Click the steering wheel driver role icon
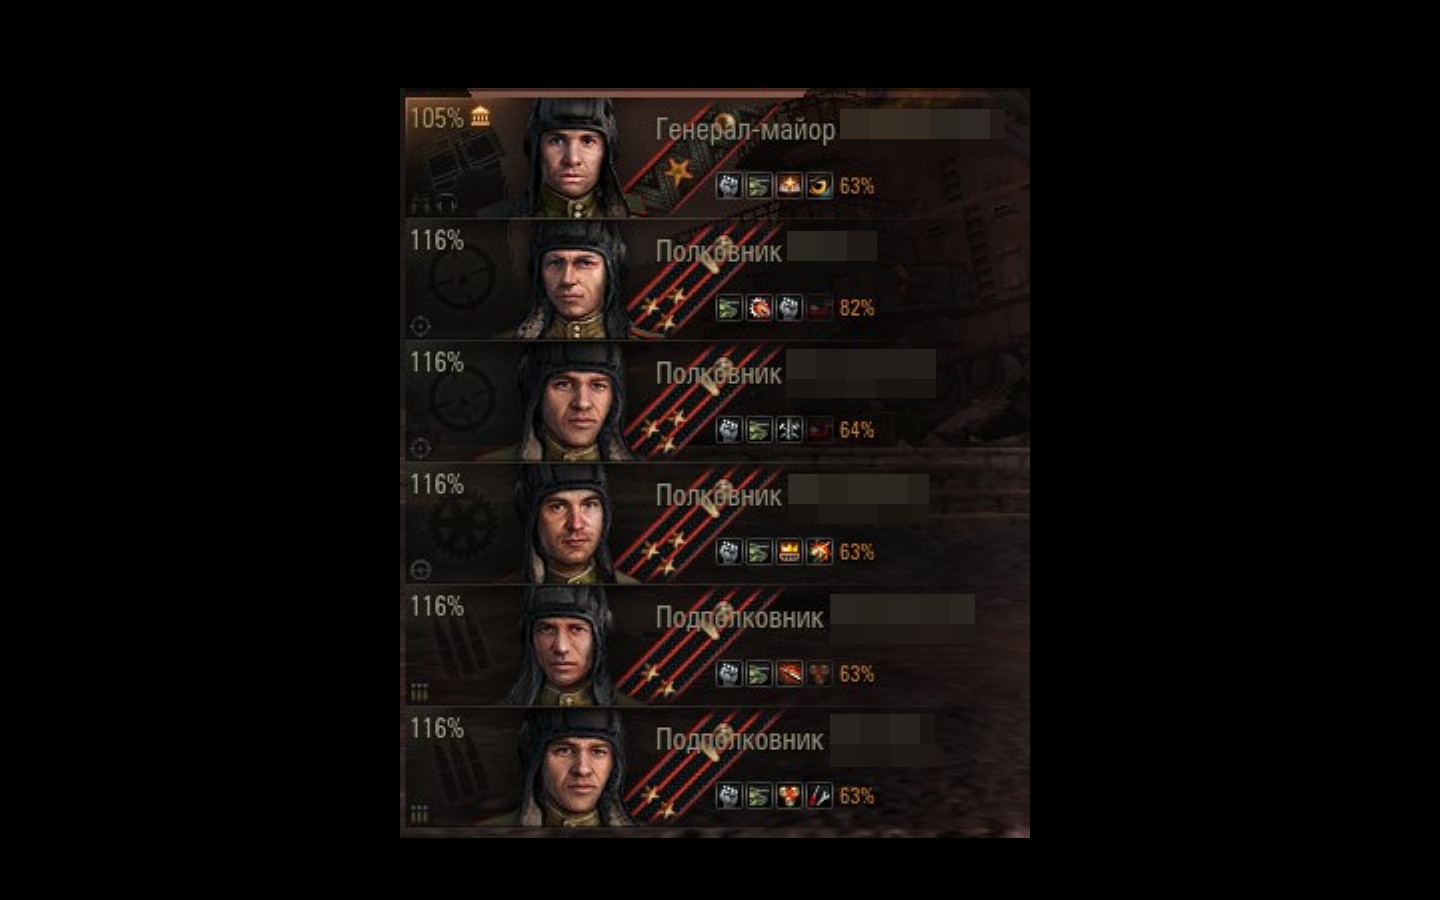 (x=420, y=570)
